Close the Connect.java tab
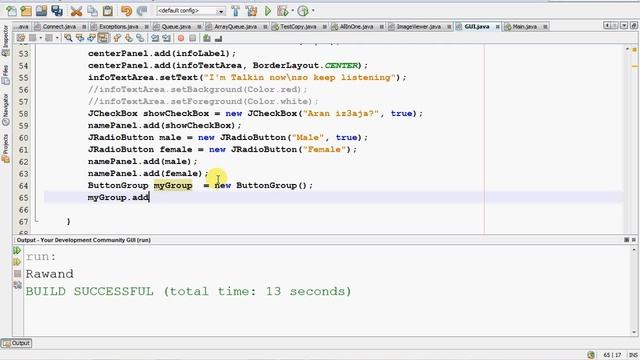 (x=84, y=27)
